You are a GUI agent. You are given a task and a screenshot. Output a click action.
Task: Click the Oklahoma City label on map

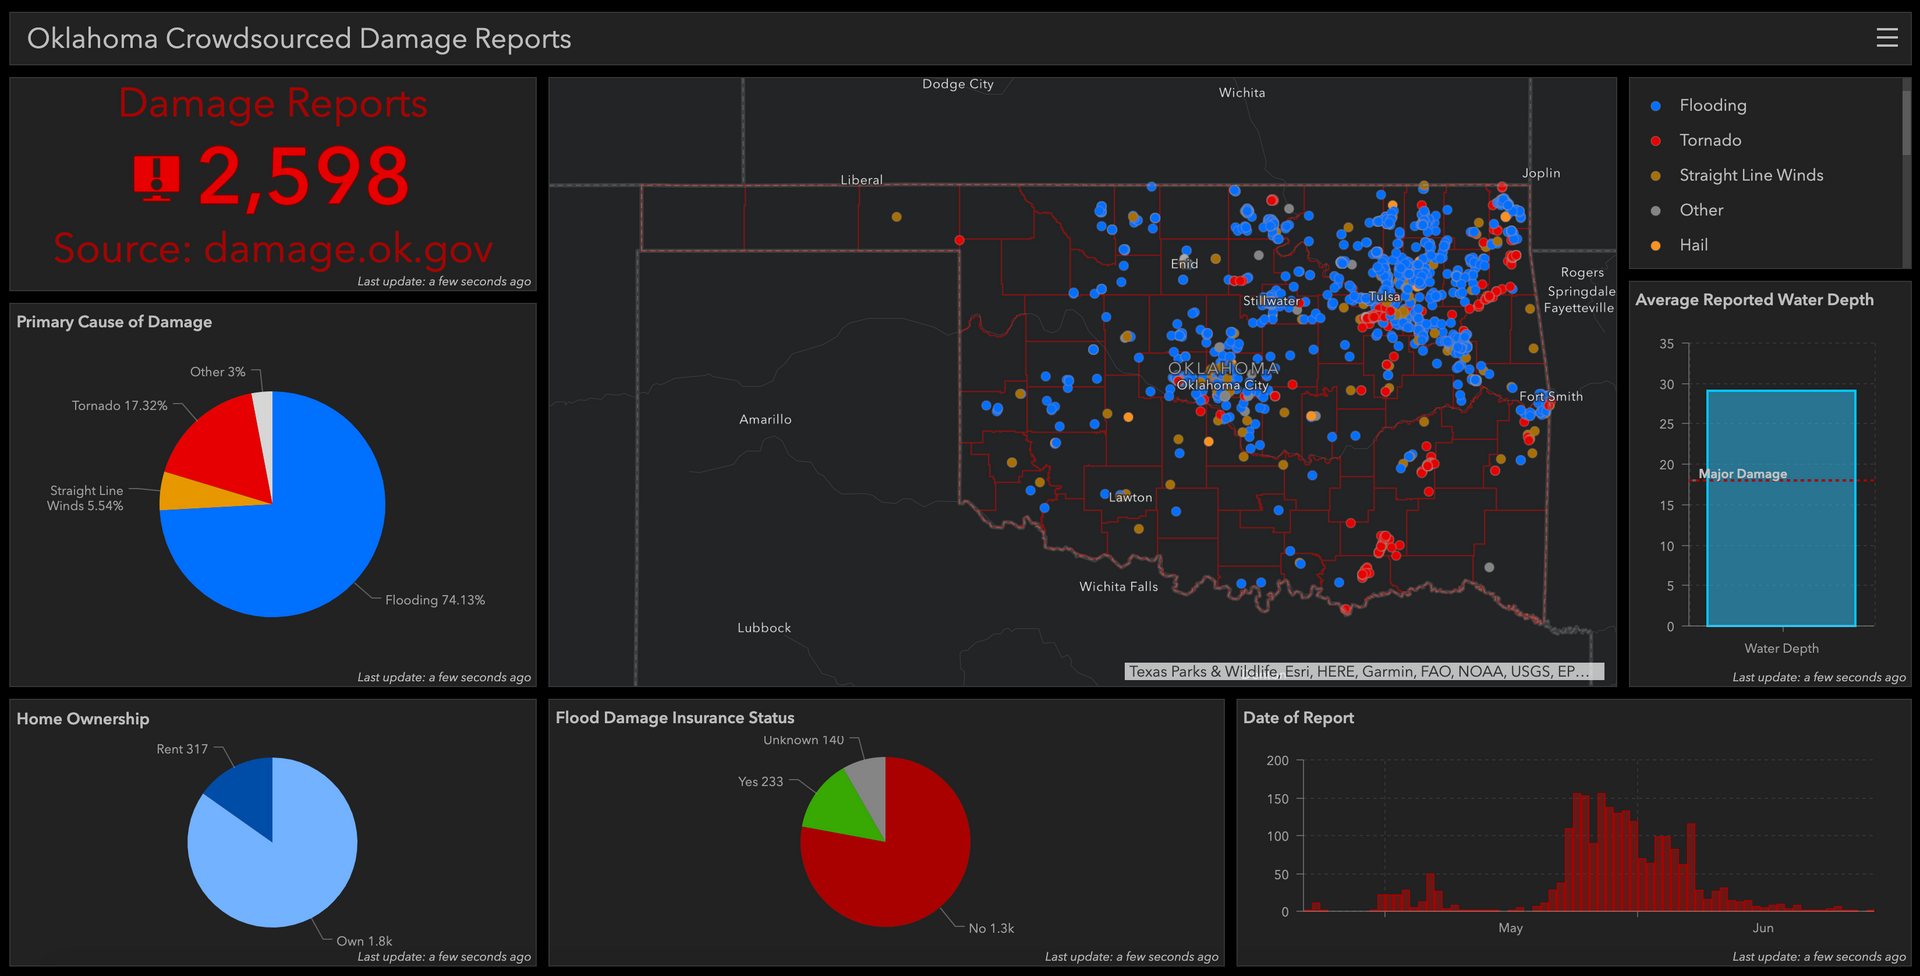[x=1222, y=385]
